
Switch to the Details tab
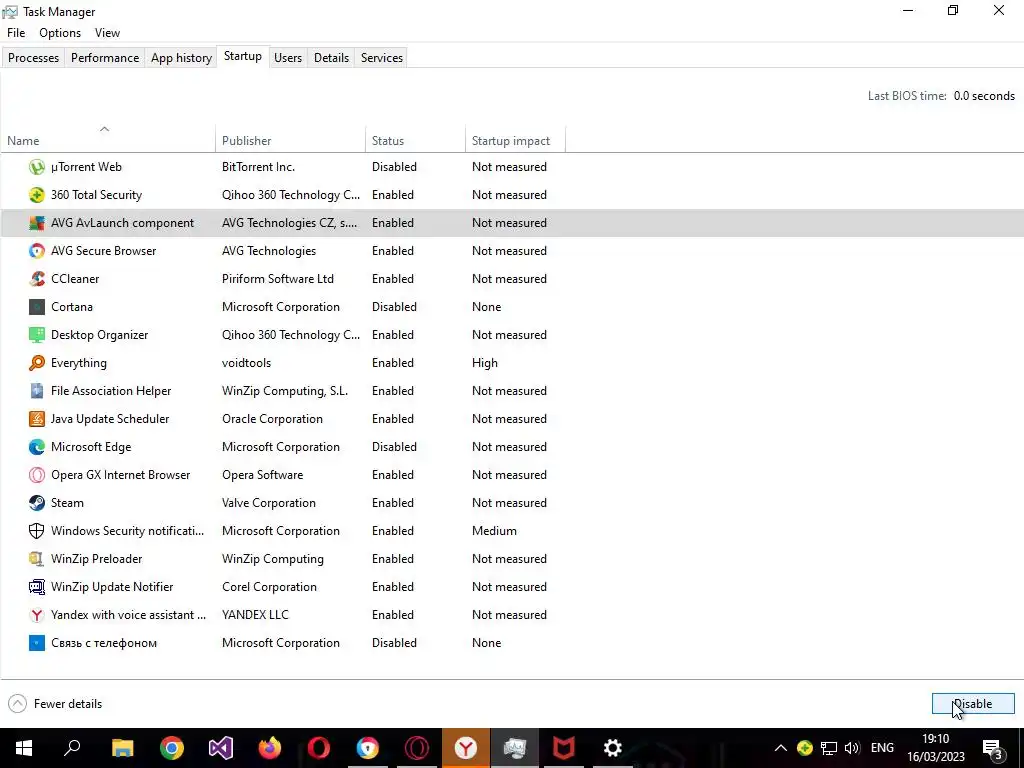(331, 57)
